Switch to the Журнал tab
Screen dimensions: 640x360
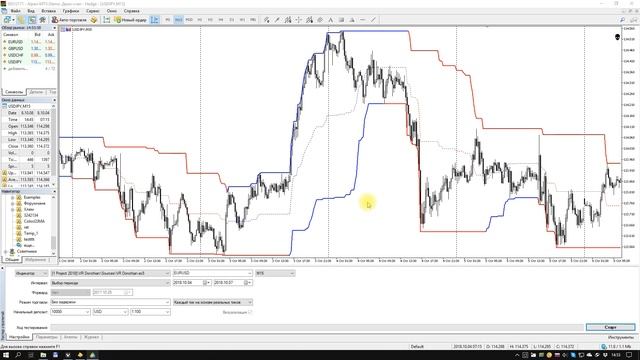coord(91,337)
